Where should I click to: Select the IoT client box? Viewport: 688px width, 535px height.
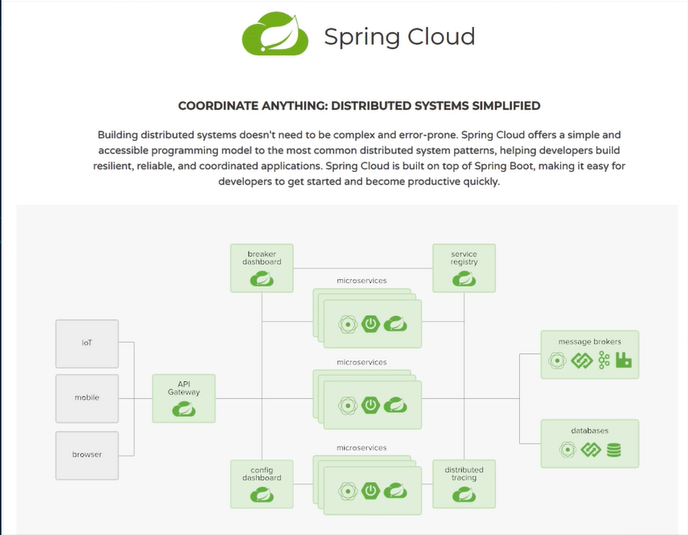point(87,342)
